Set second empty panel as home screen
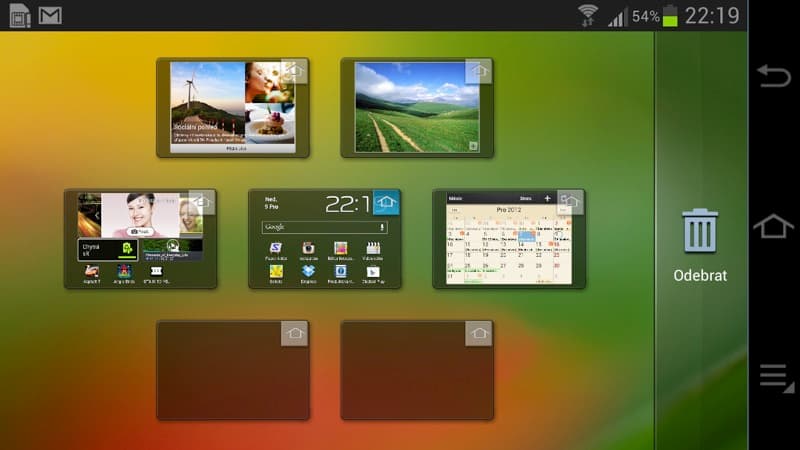800x450 pixels. [x=479, y=334]
